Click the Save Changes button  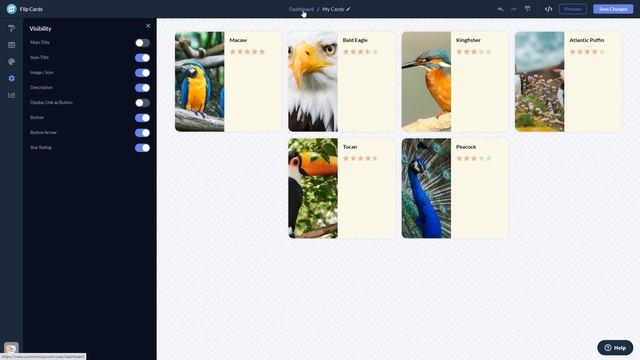point(613,9)
